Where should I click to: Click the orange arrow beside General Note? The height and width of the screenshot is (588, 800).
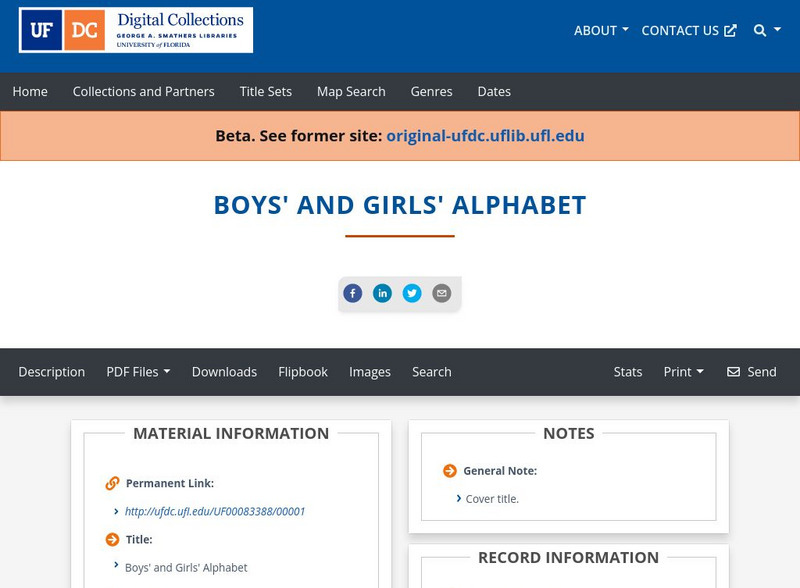point(448,468)
